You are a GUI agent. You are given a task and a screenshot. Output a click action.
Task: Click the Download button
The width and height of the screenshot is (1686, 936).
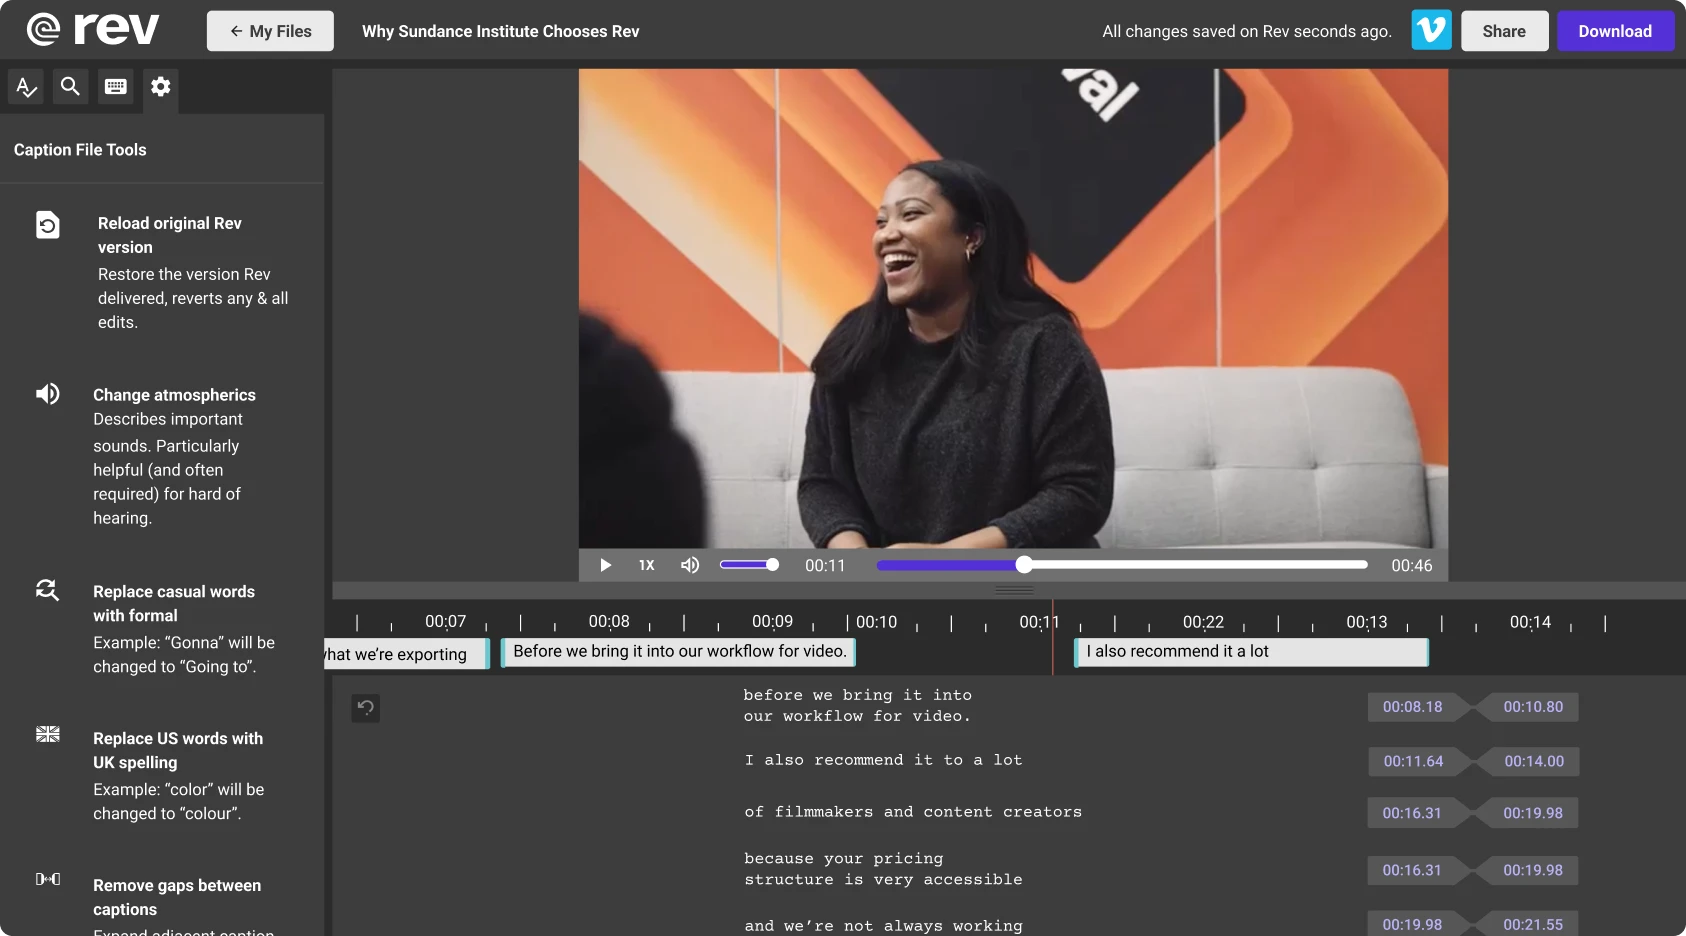pos(1614,30)
